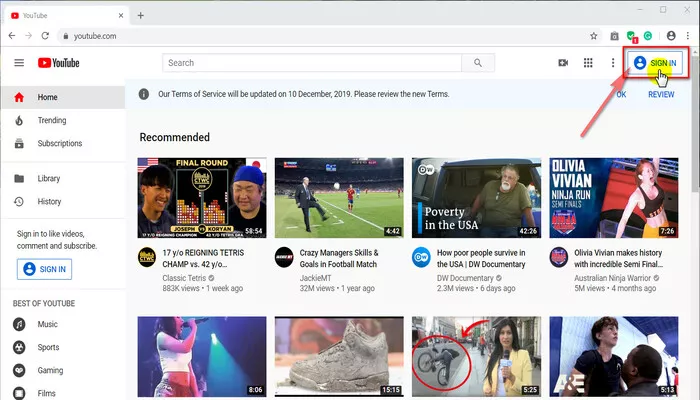Open the hamburger guide menu
This screenshot has width=700, height=400.
[x=19, y=63]
